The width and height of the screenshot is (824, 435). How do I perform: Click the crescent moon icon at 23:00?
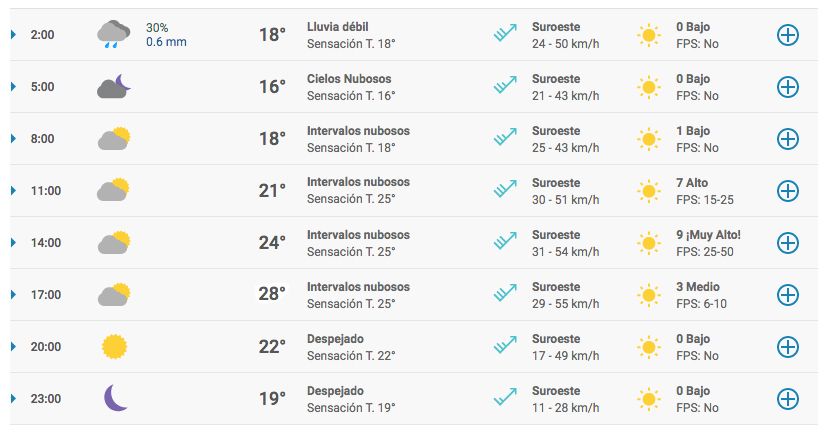pos(116,398)
